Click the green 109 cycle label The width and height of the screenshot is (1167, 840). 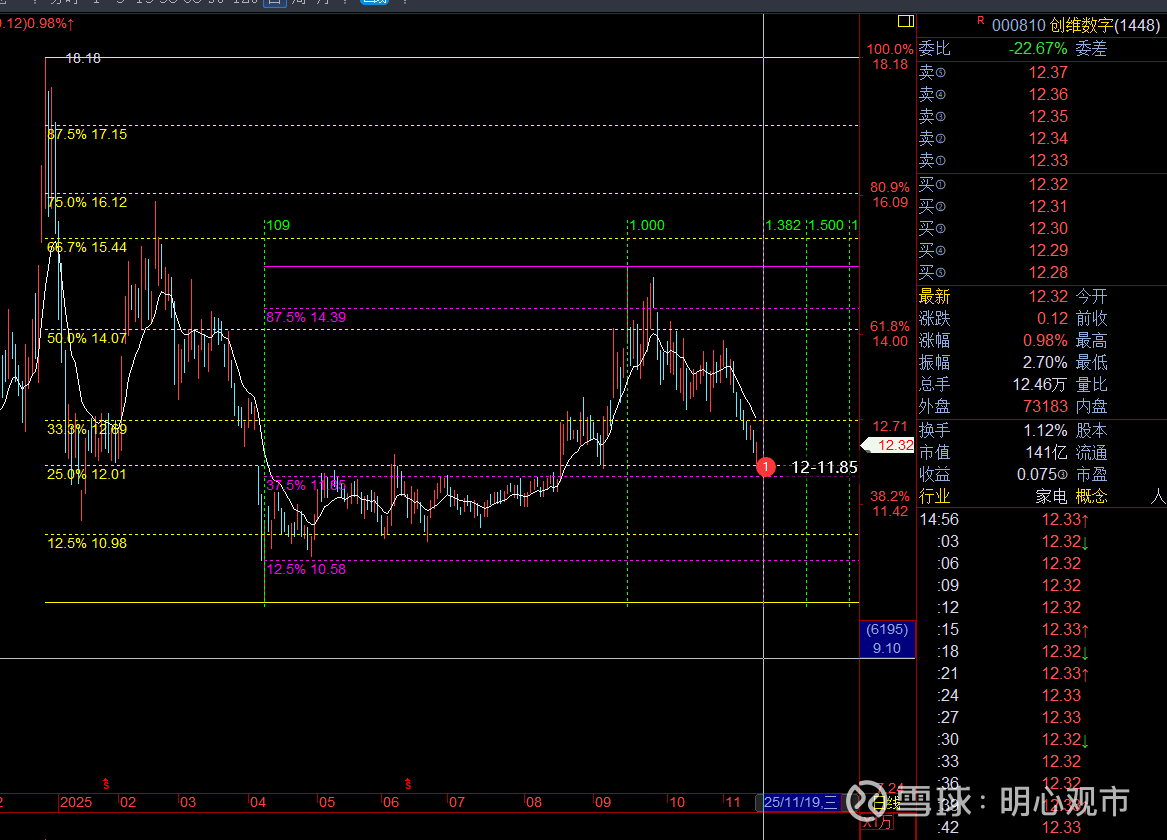click(278, 225)
